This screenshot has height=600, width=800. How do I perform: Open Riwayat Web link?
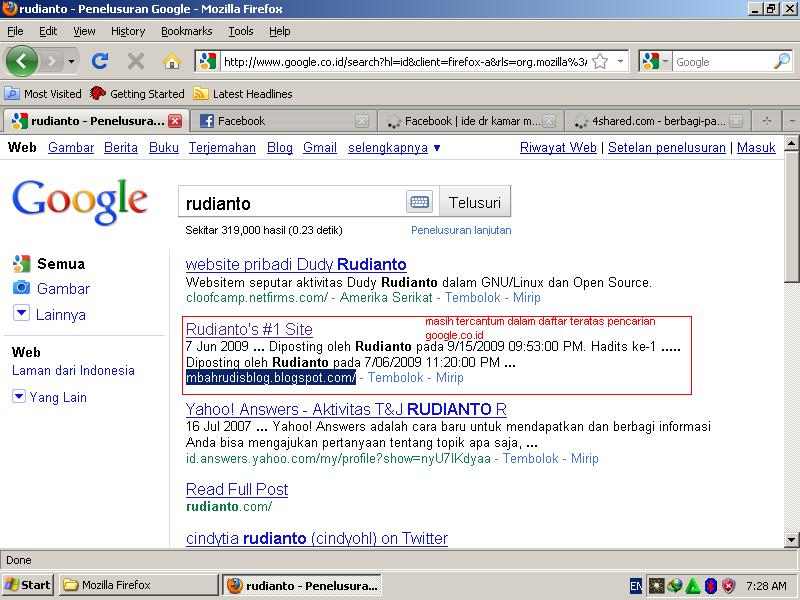(558, 147)
